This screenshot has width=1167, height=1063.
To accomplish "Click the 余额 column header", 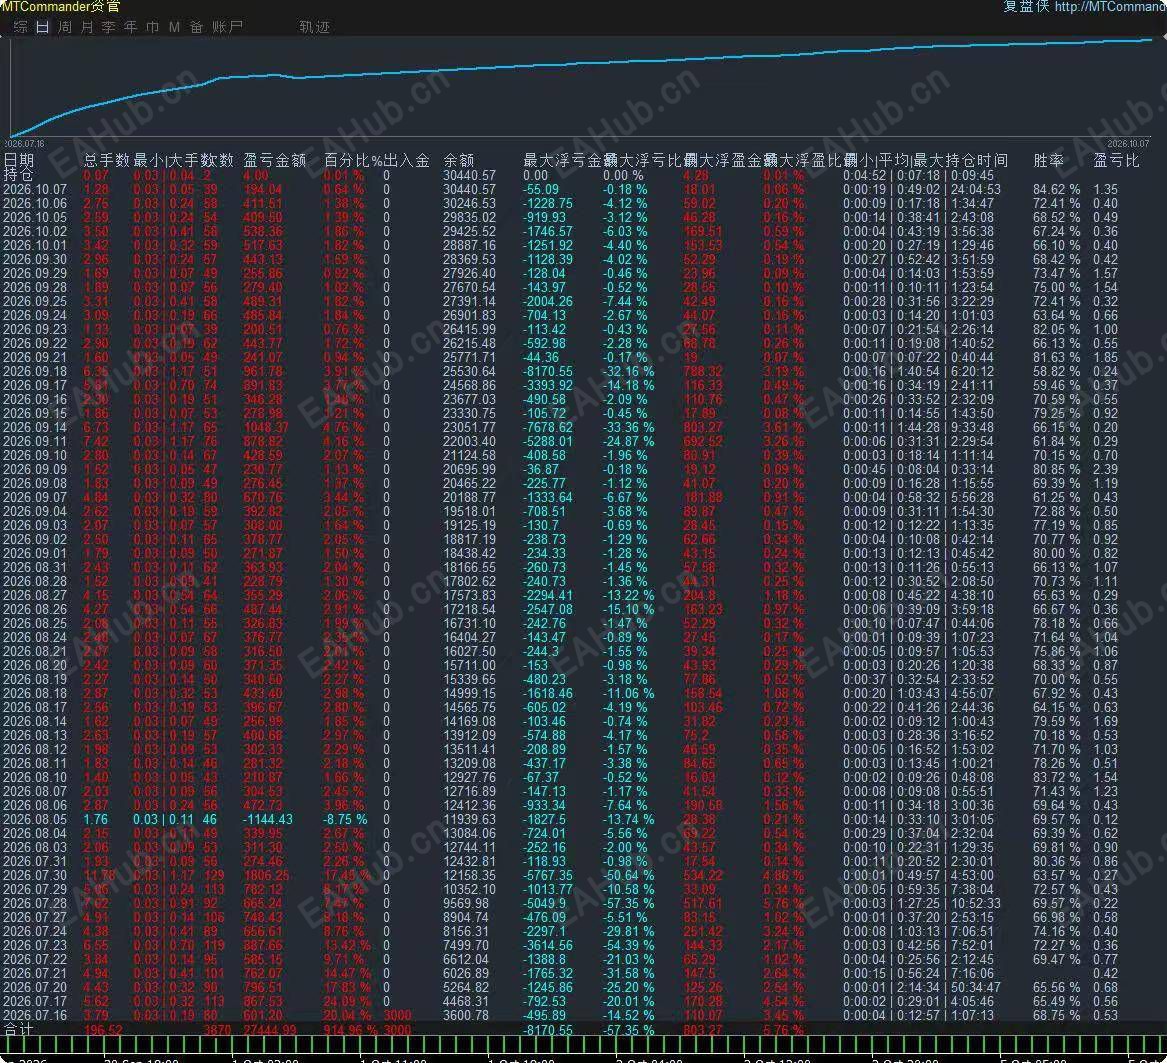I will click(x=458, y=160).
